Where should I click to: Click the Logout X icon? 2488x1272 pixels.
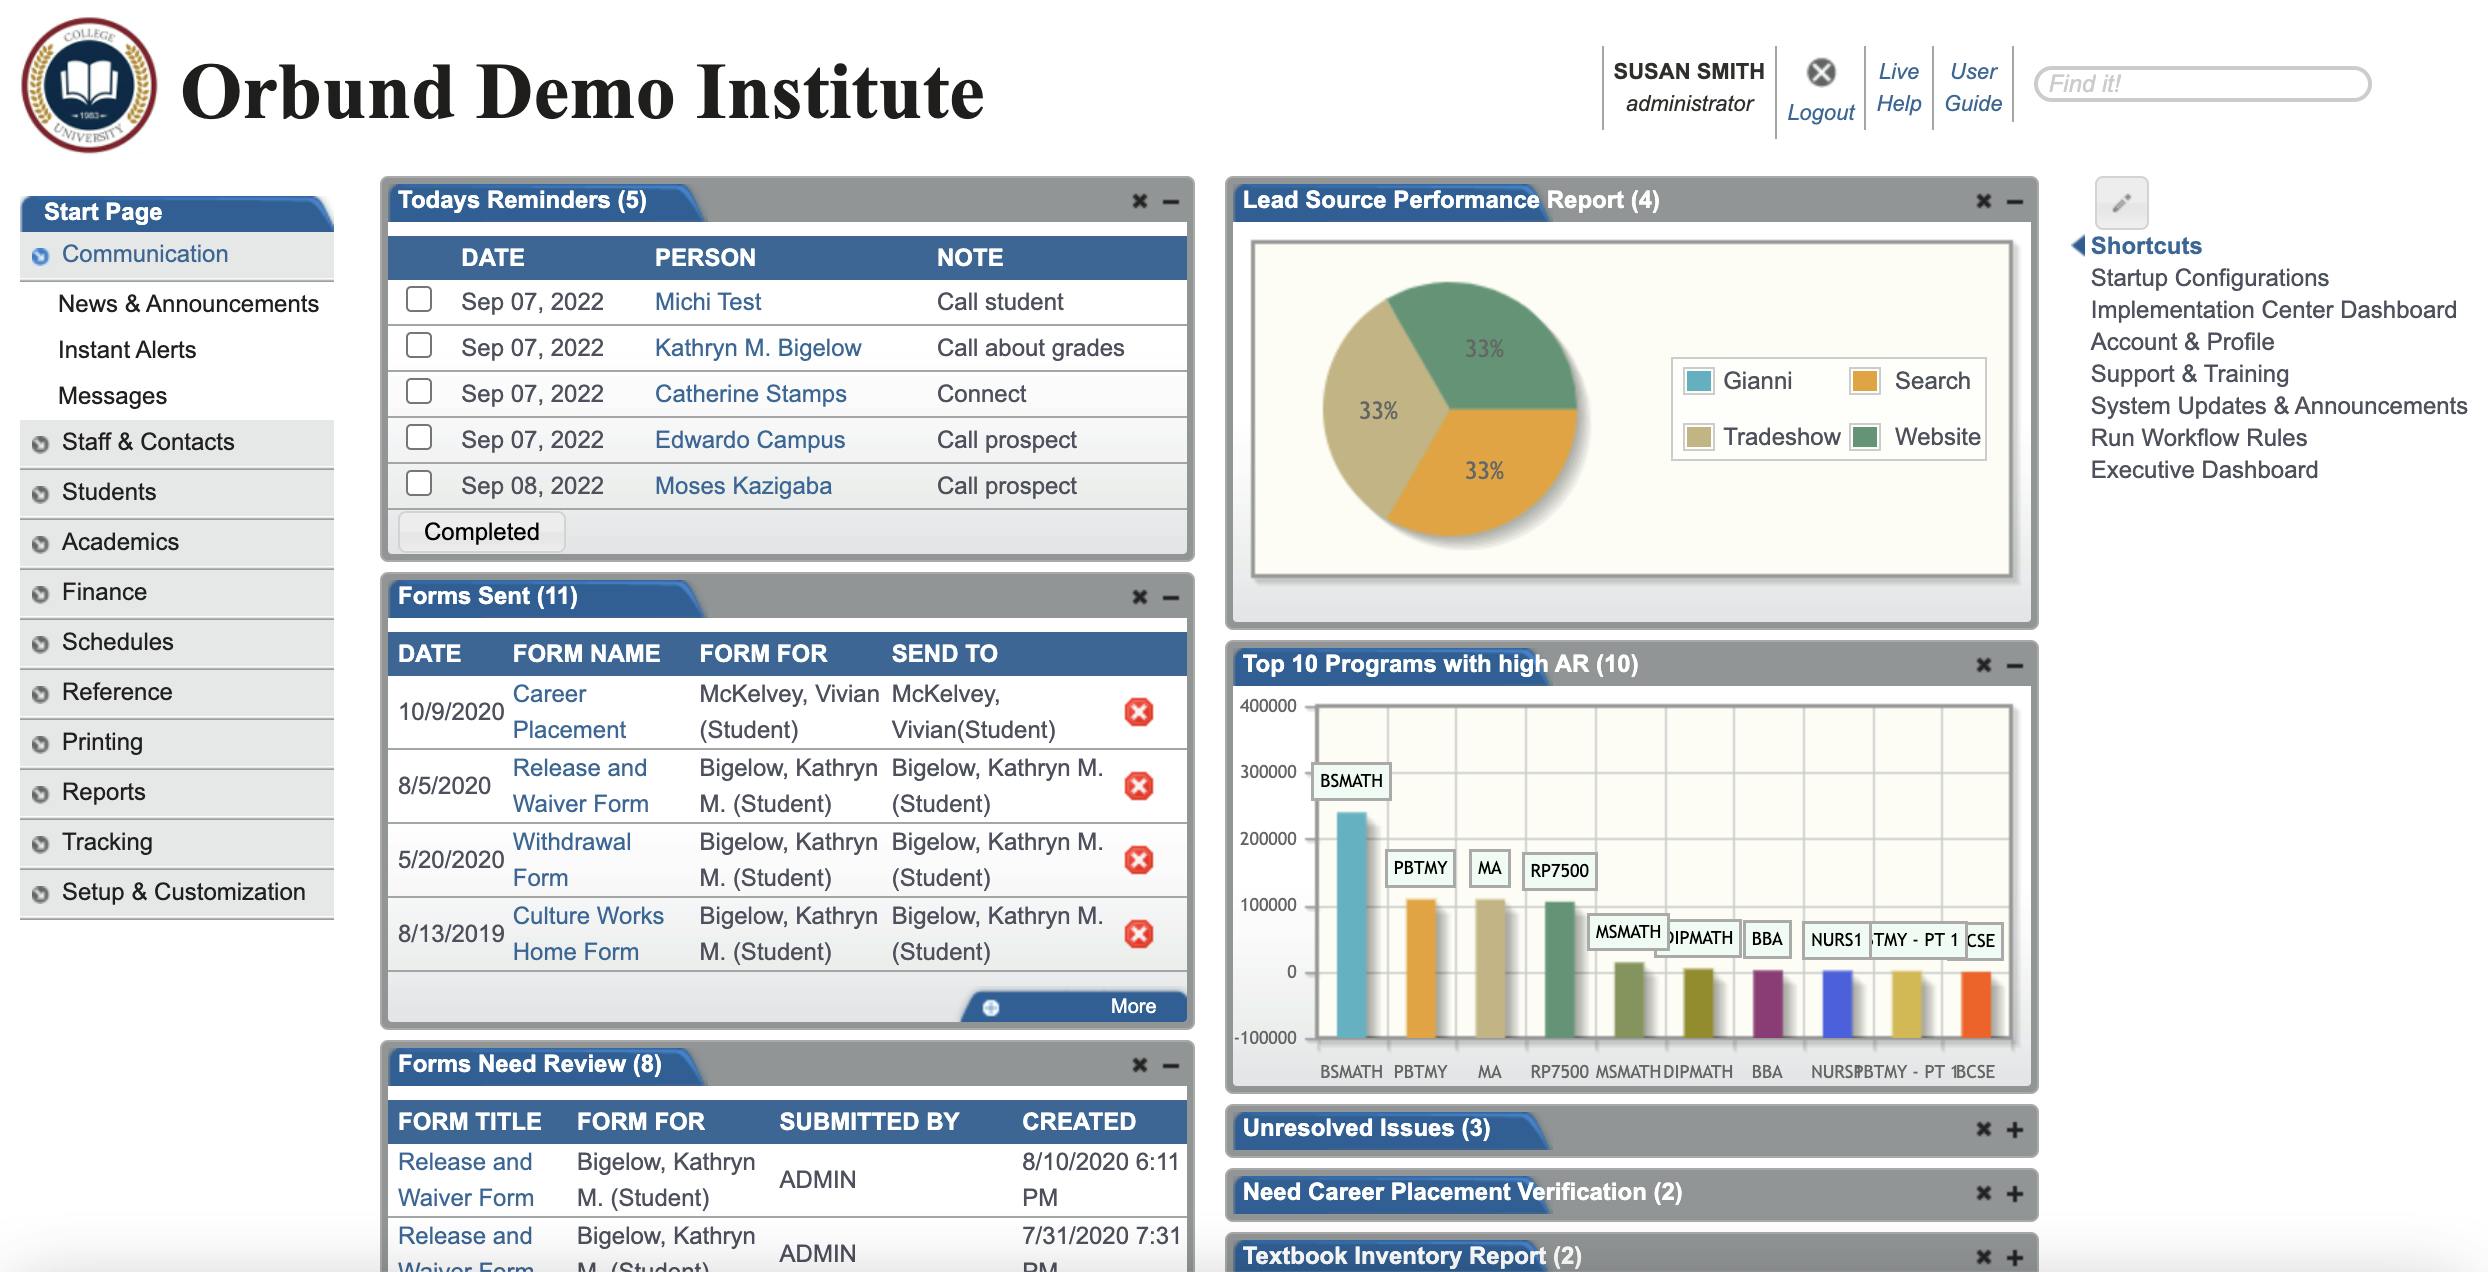[x=1821, y=72]
